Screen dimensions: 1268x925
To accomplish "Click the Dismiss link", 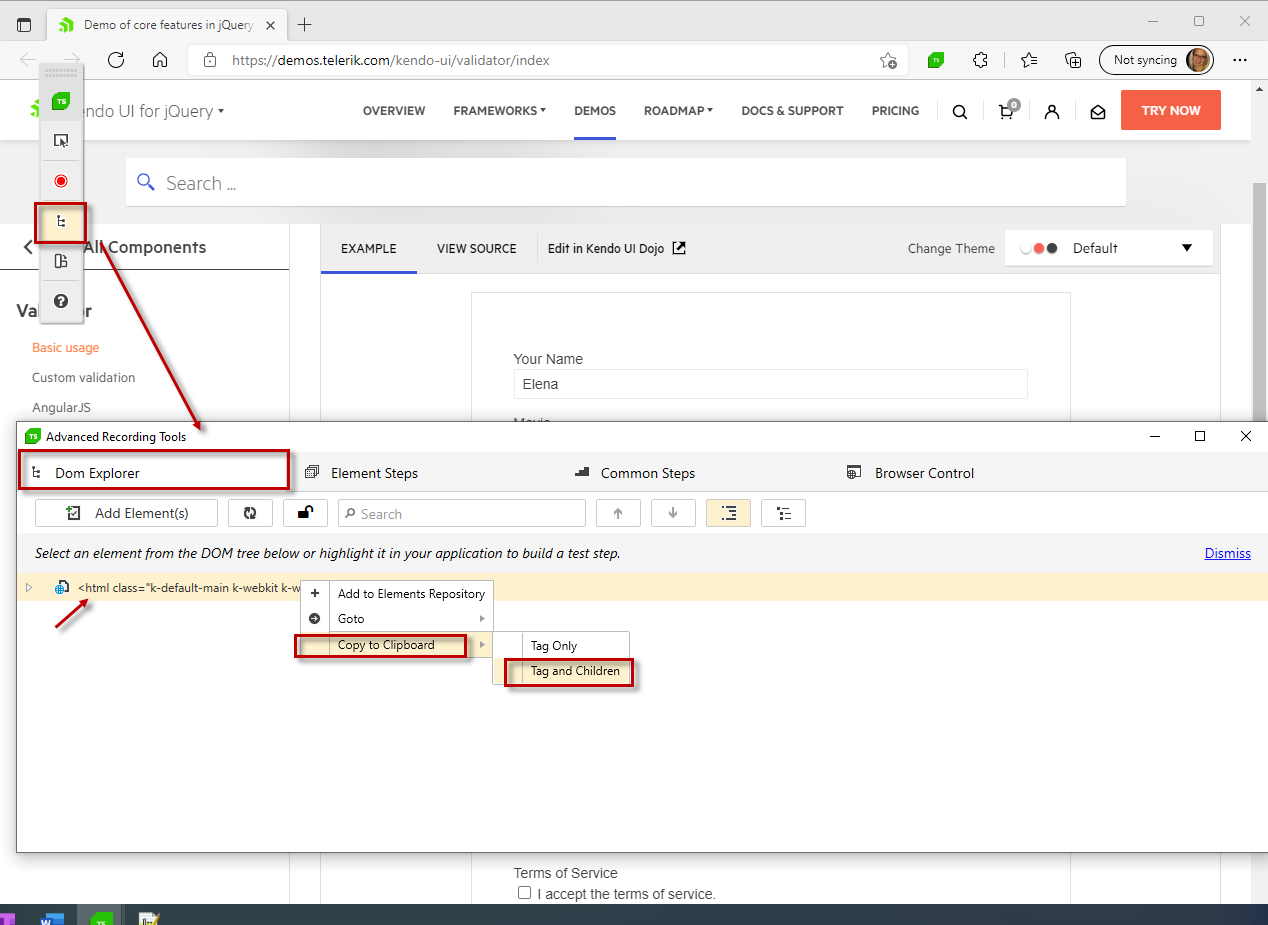I will pos(1227,553).
